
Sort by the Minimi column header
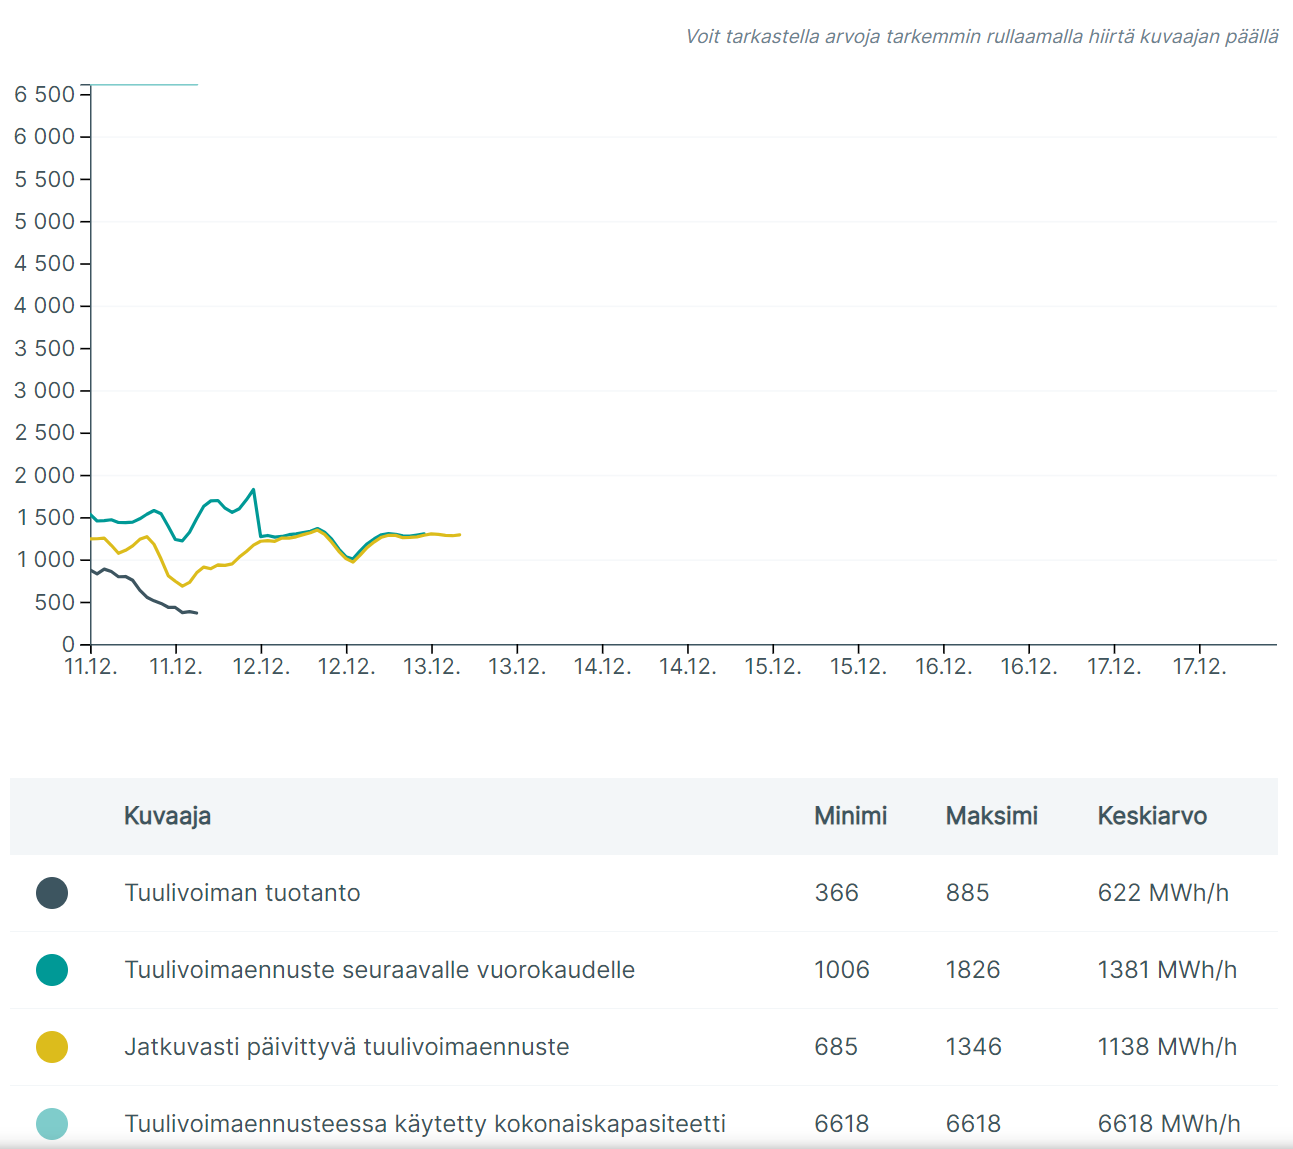pyautogui.click(x=850, y=816)
